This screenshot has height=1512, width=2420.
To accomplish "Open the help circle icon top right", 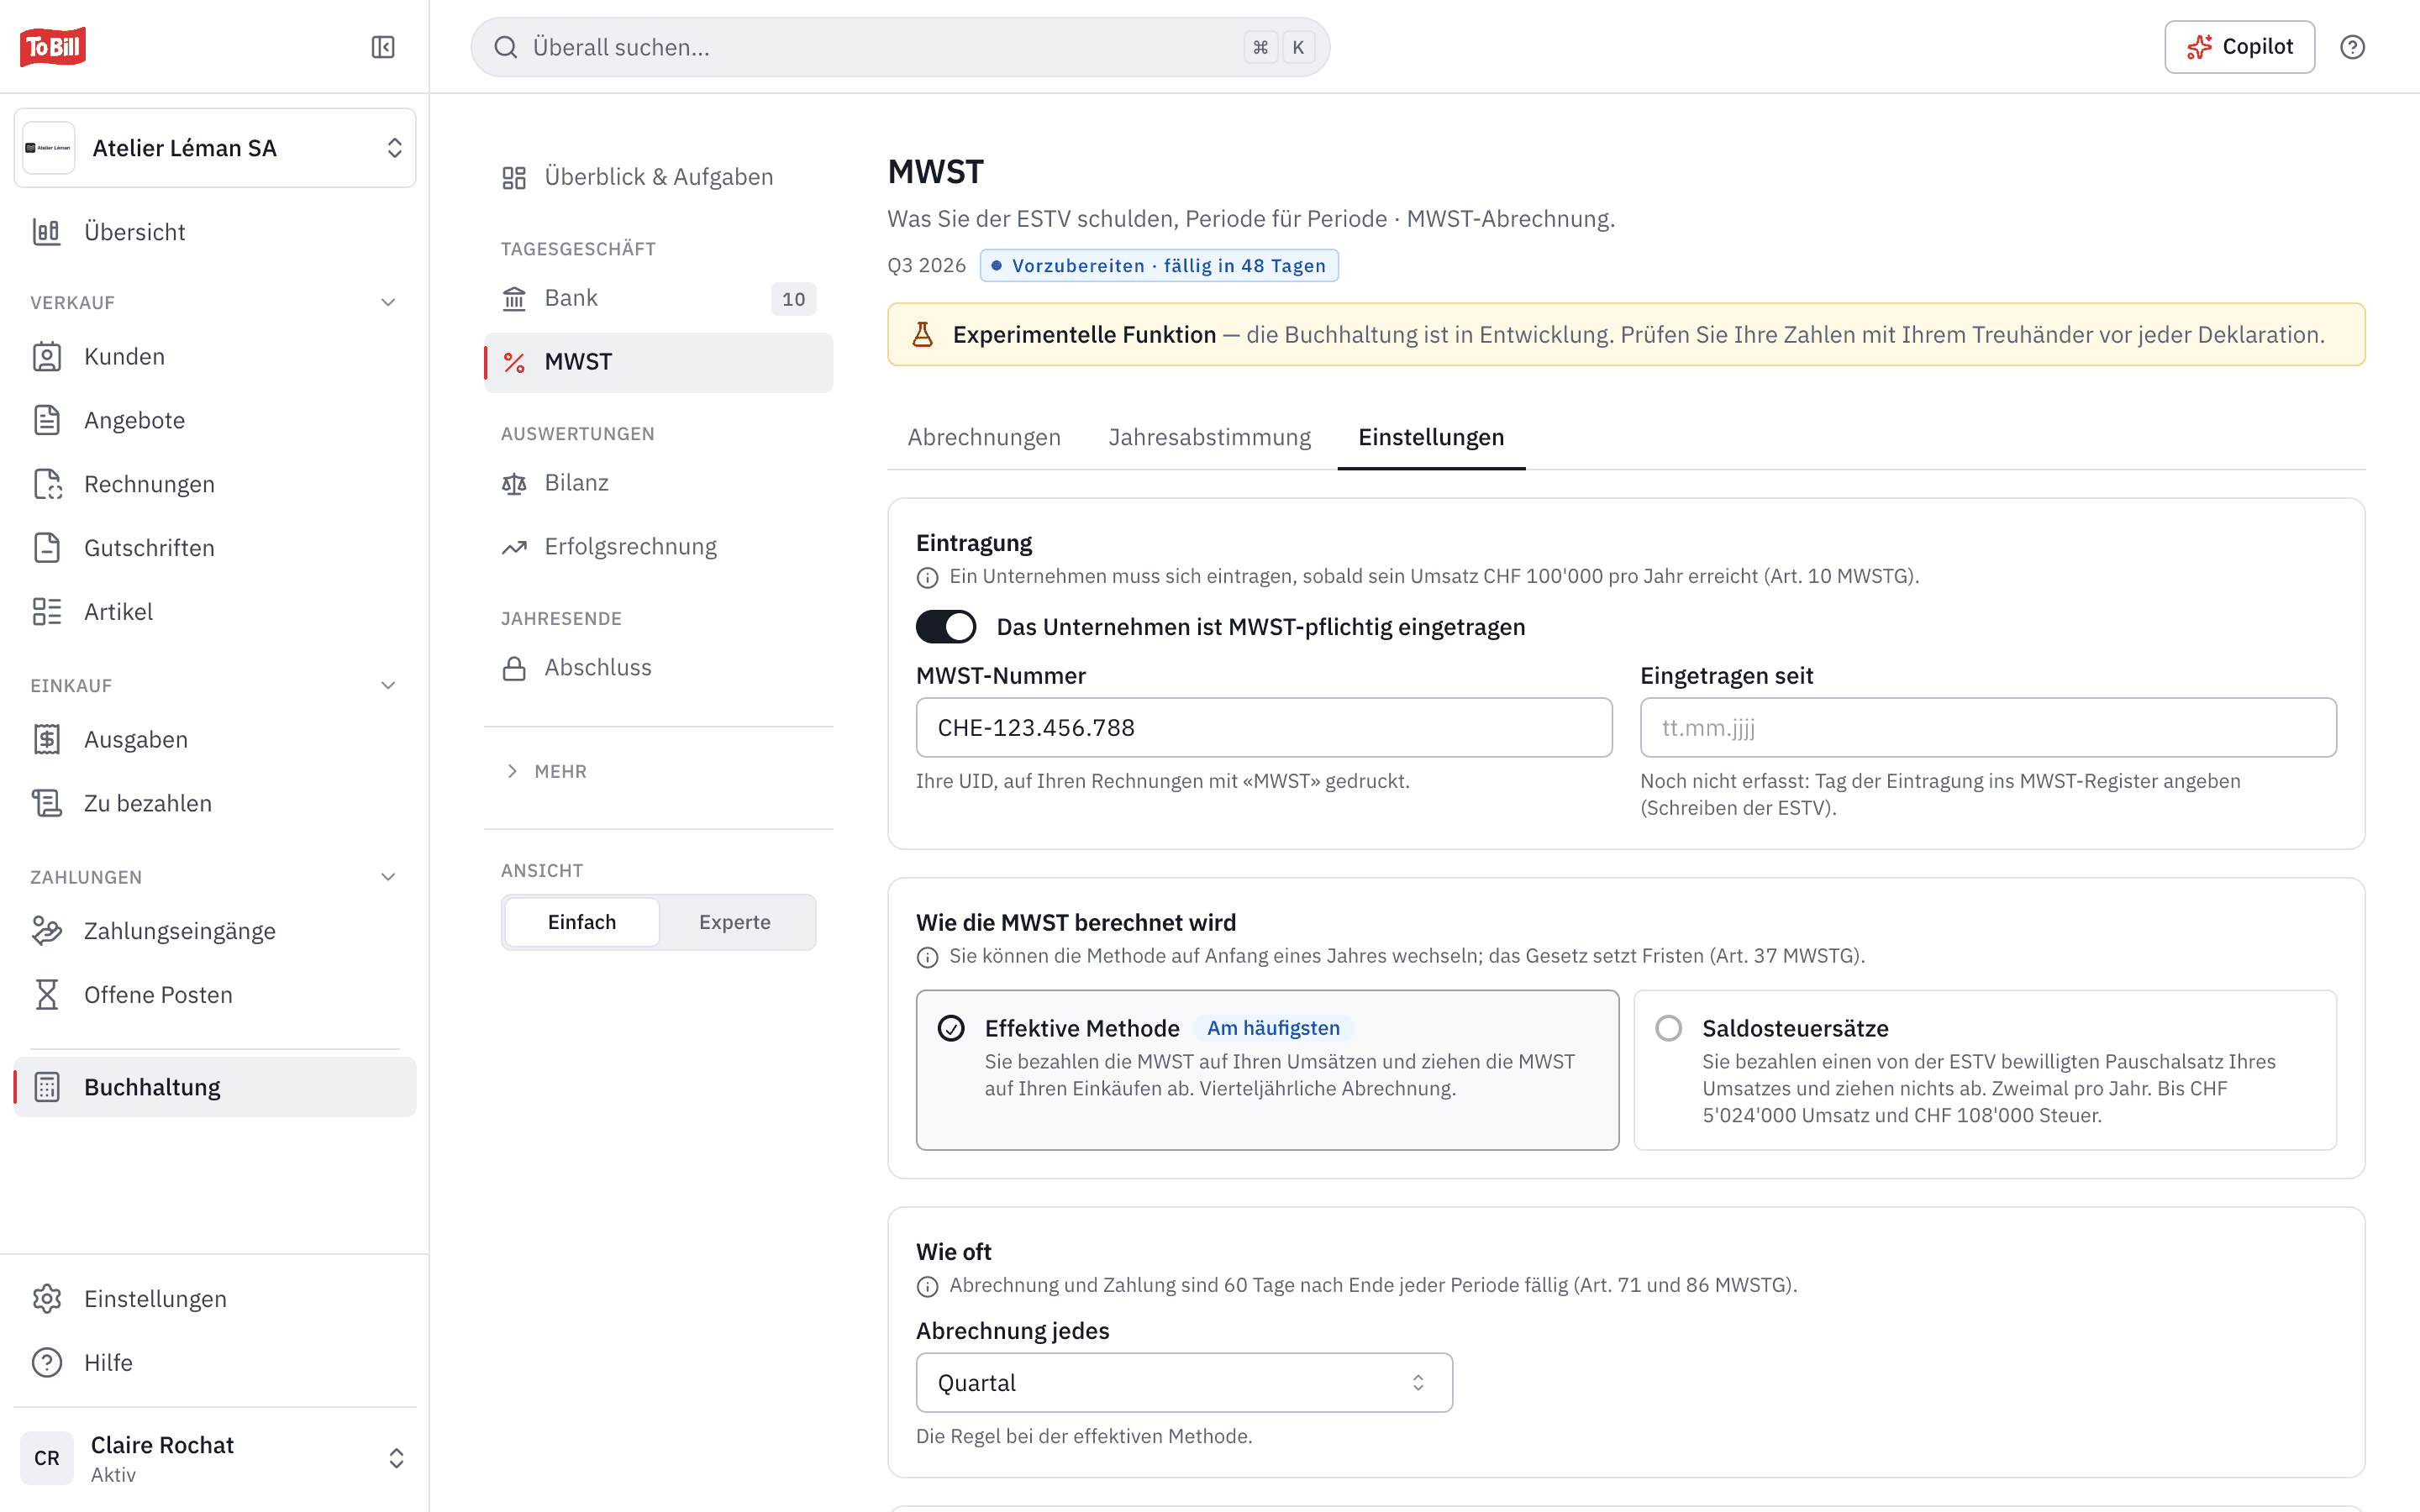I will [2352, 47].
